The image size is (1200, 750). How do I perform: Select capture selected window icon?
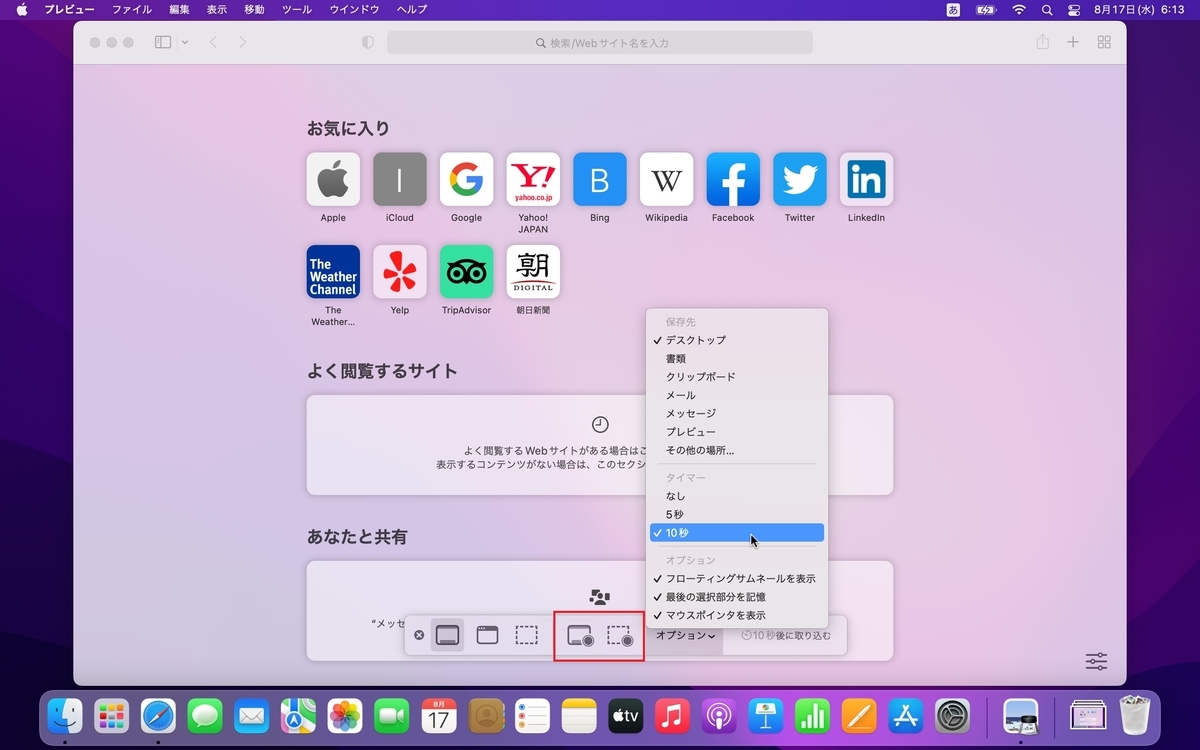(x=487, y=635)
